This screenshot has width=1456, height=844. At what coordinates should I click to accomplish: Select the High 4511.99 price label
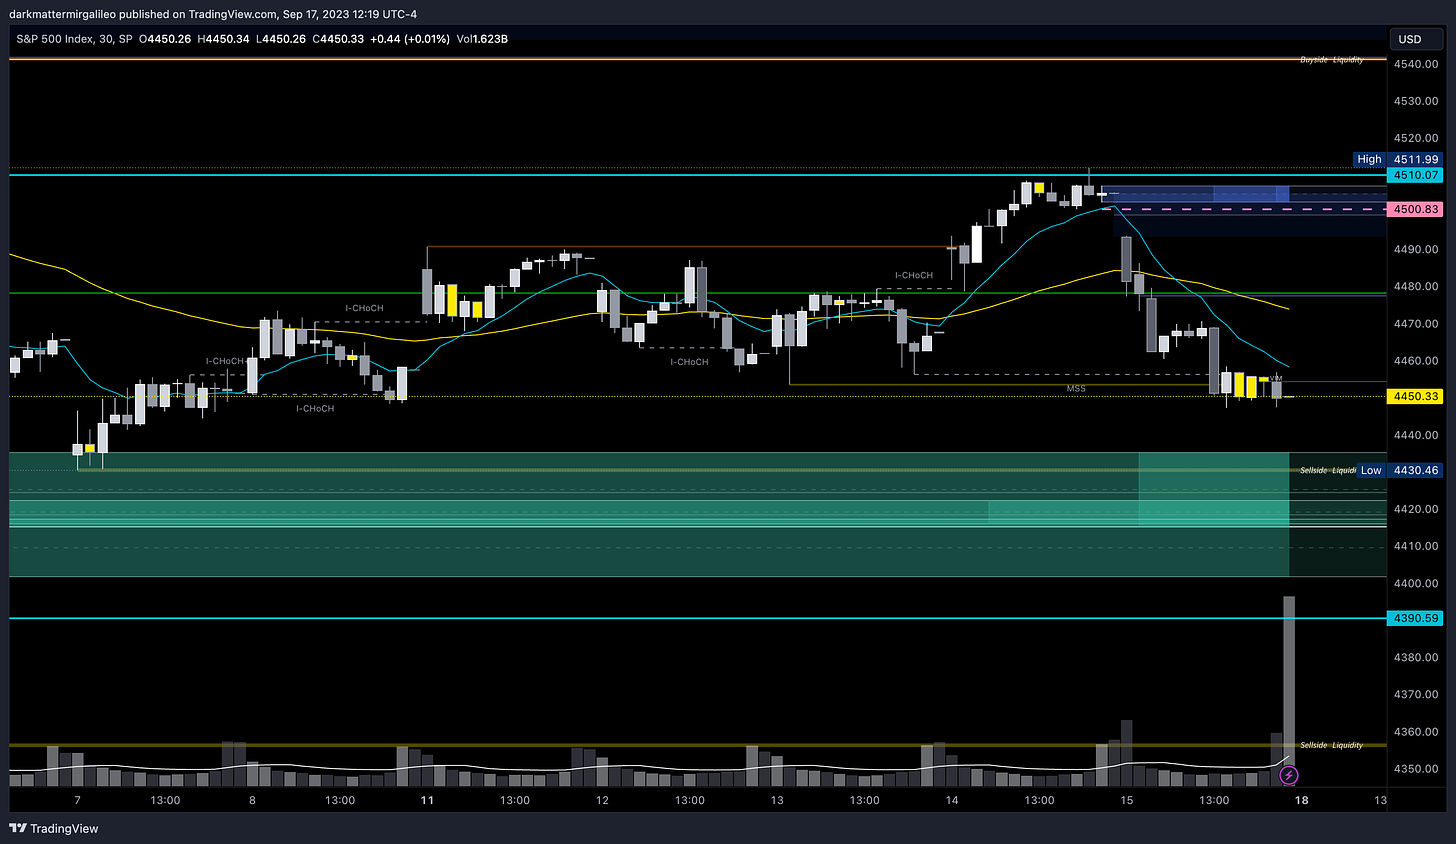pyautogui.click(x=1398, y=159)
